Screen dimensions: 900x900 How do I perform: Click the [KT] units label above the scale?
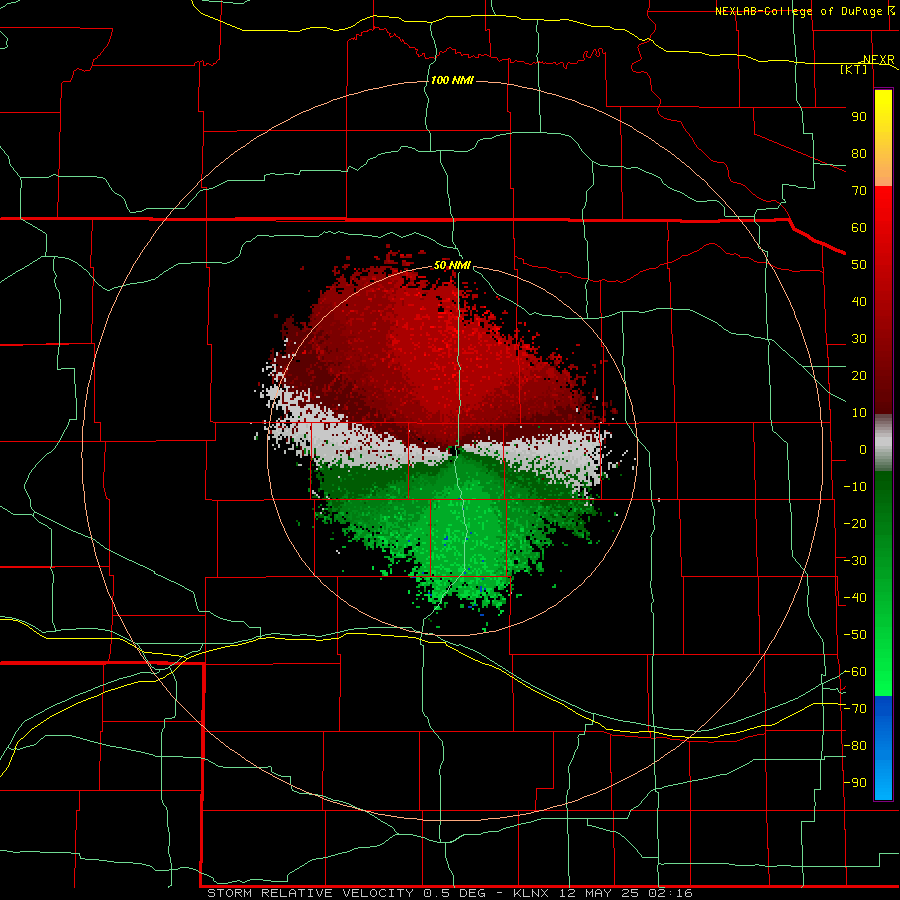854,69
